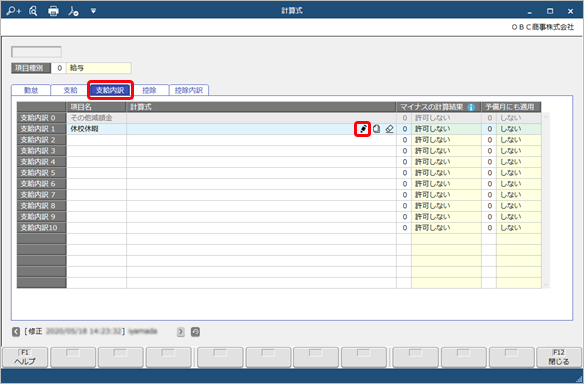Select the 支給内訳 tab
584x384 pixels.
tap(110, 90)
